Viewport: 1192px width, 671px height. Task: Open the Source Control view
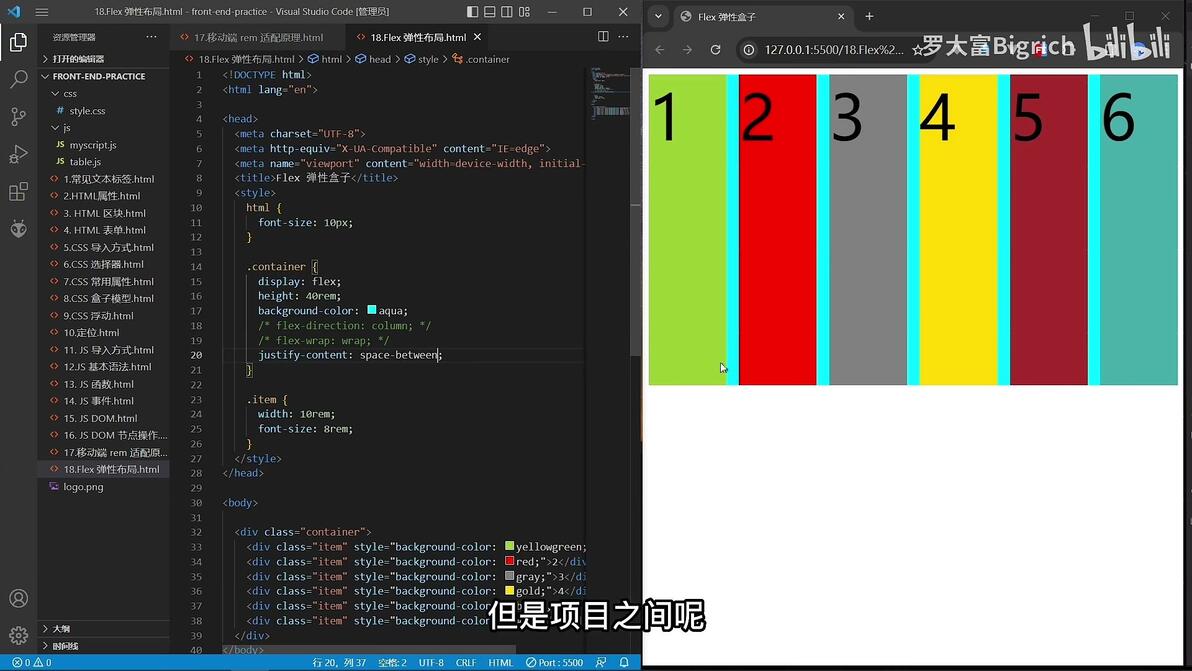(18, 116)
